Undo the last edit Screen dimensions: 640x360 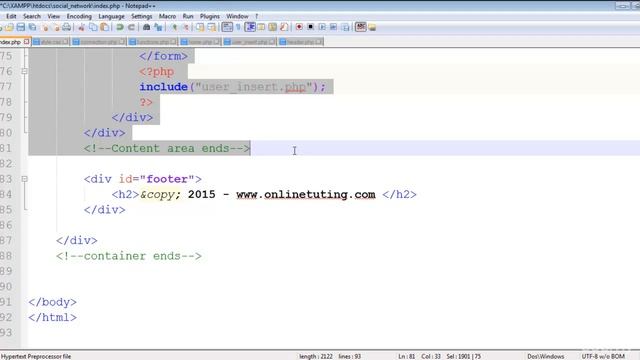coord(120,27)
